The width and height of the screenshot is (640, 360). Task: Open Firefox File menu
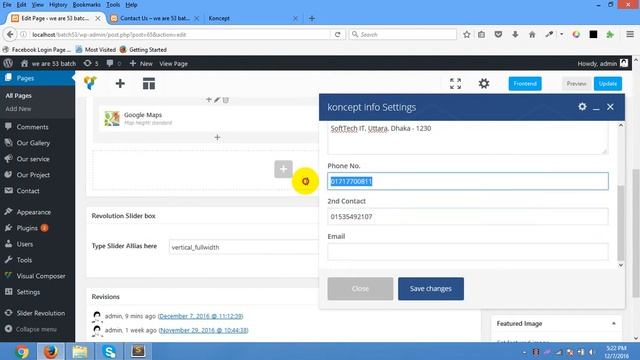(7, 4)
